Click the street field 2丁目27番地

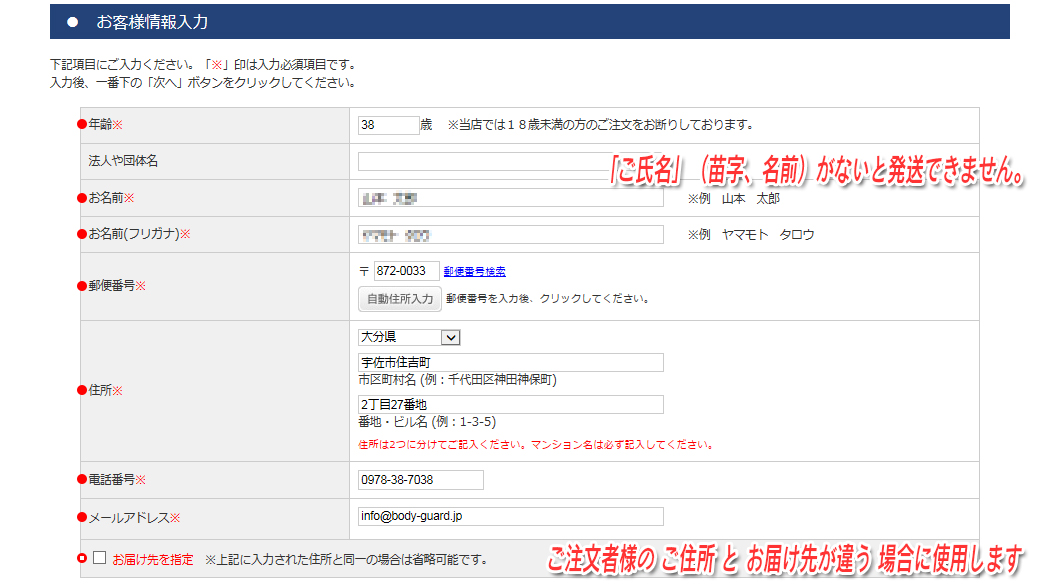(511, 404)
